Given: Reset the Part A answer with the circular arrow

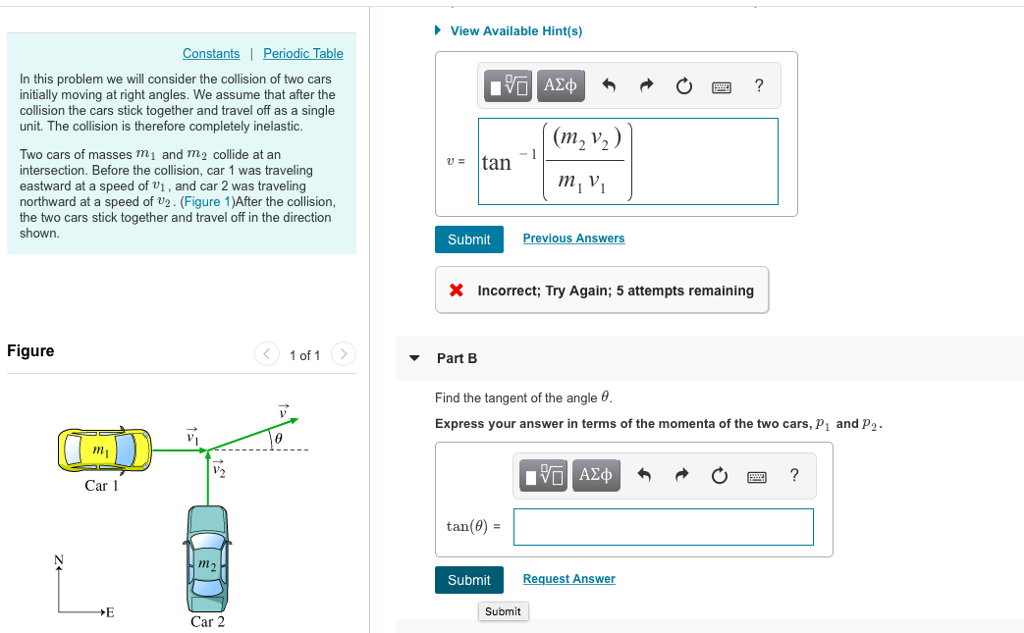Looking at the screenshot, I should tap(683, 85).
